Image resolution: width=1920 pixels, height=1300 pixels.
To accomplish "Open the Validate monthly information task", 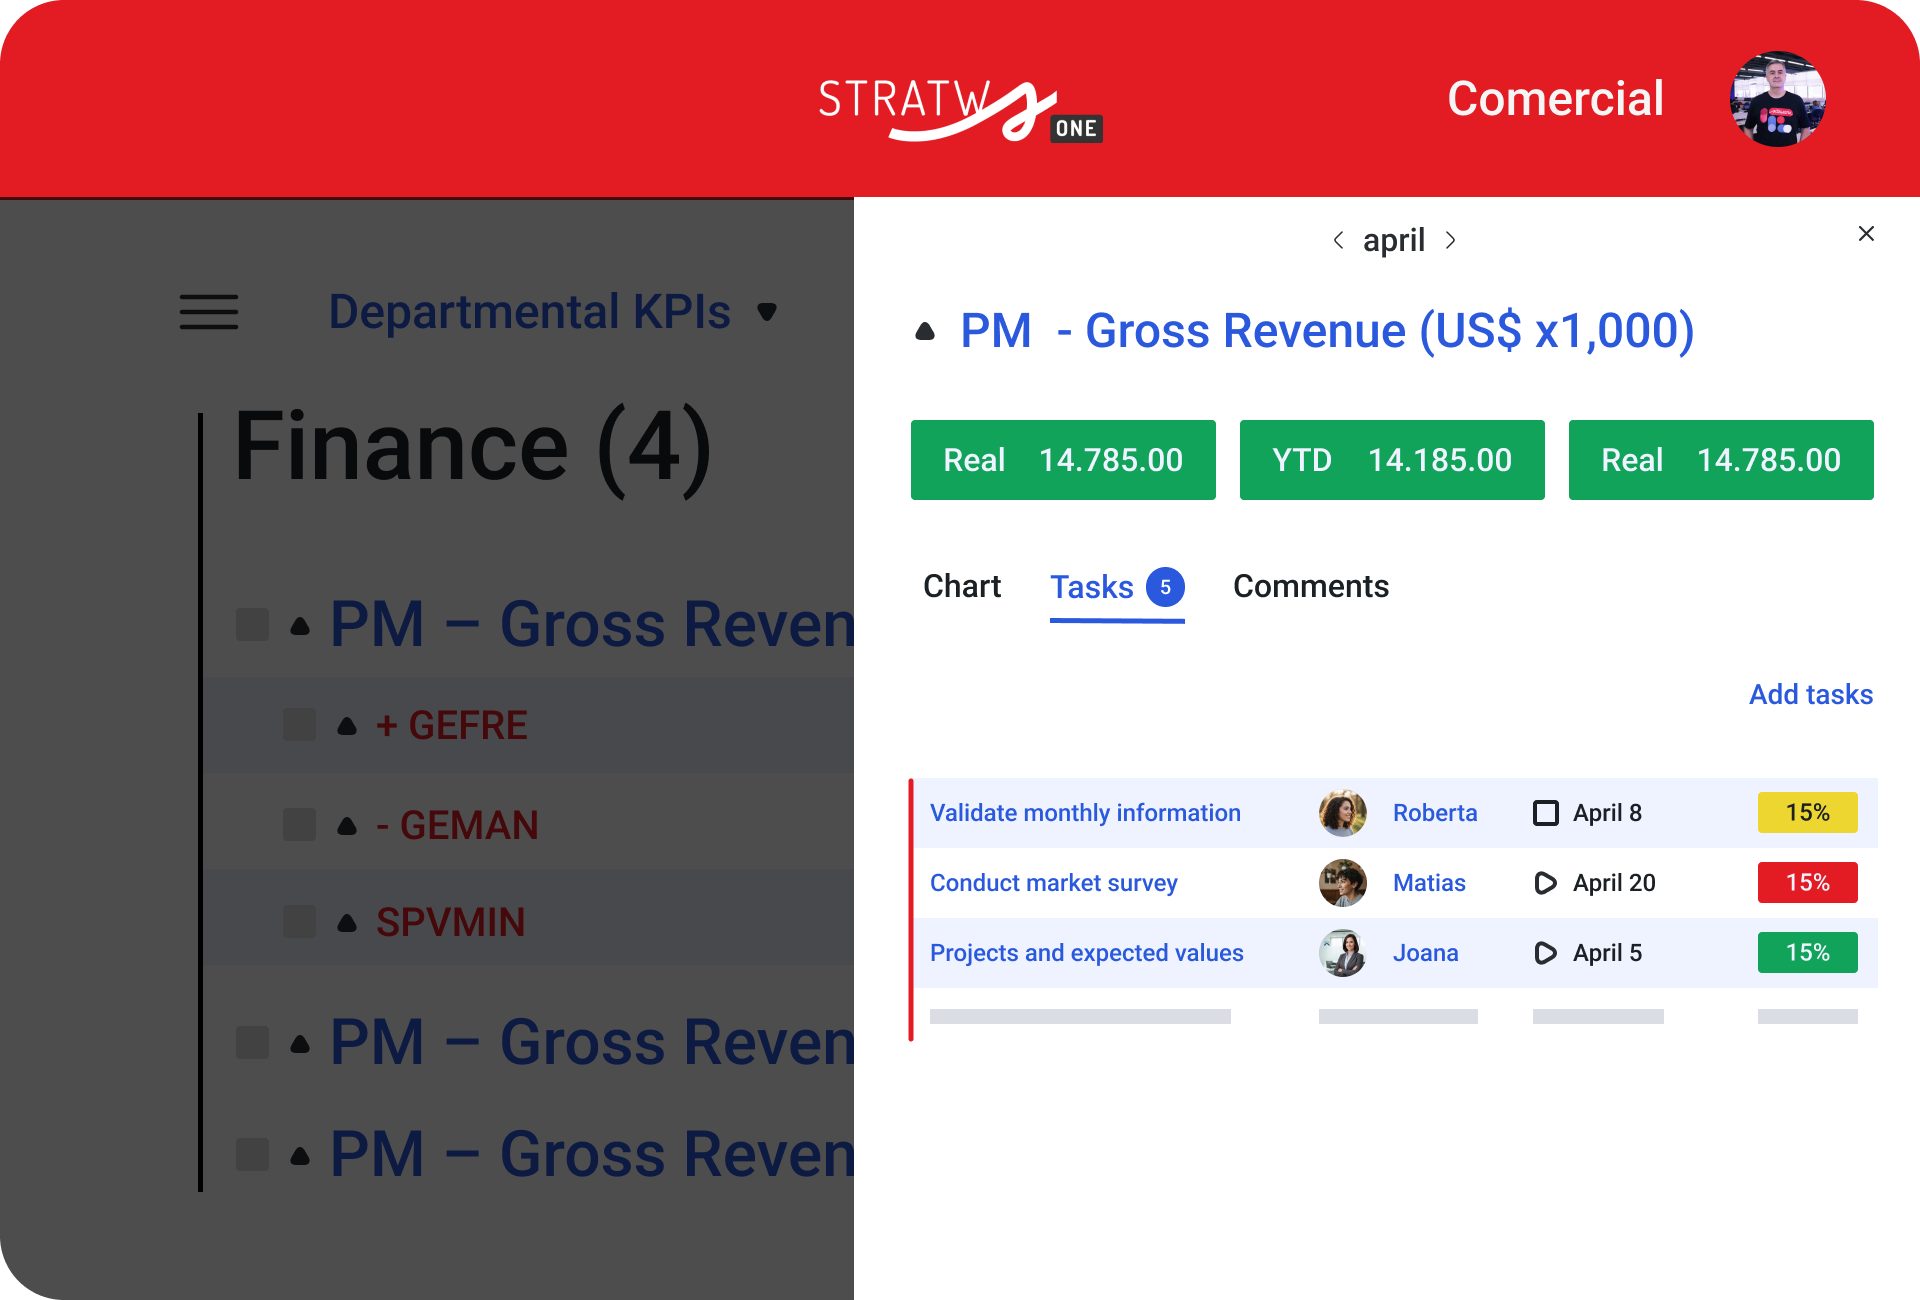I will (1085, 813).
